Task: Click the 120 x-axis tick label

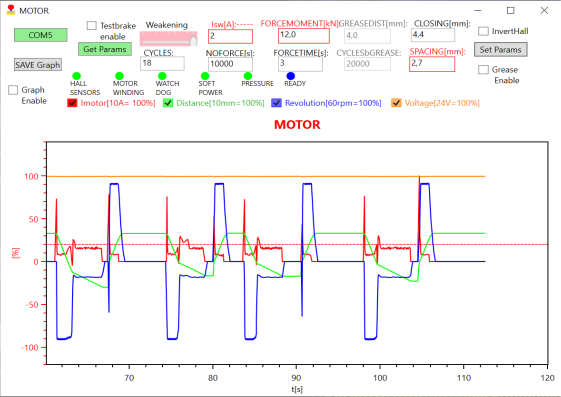Action: click(x=548, y=378)
